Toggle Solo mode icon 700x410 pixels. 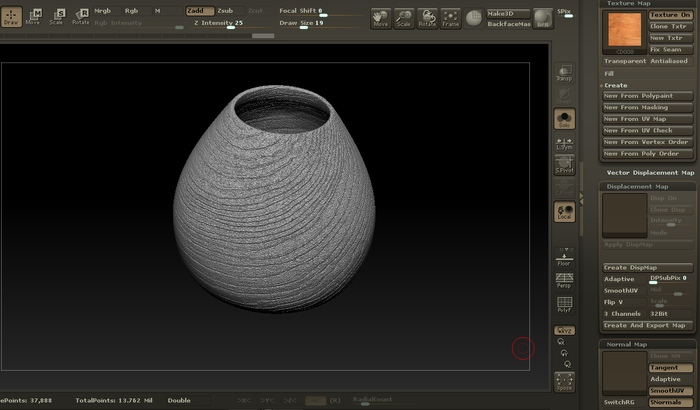pos(564,119)
